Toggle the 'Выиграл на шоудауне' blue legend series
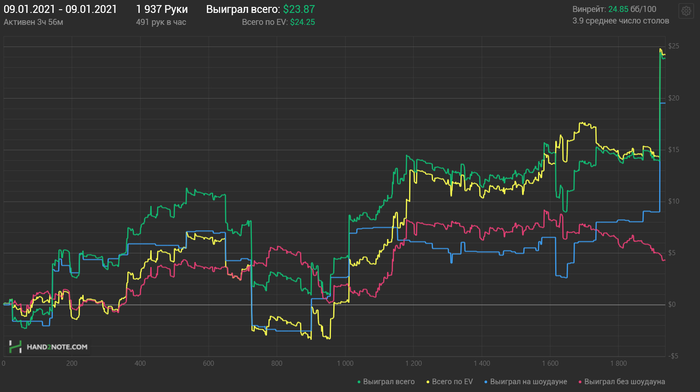The width and height of the screenshot is (700, 392). pyautogui.click(x=525, y=382)
